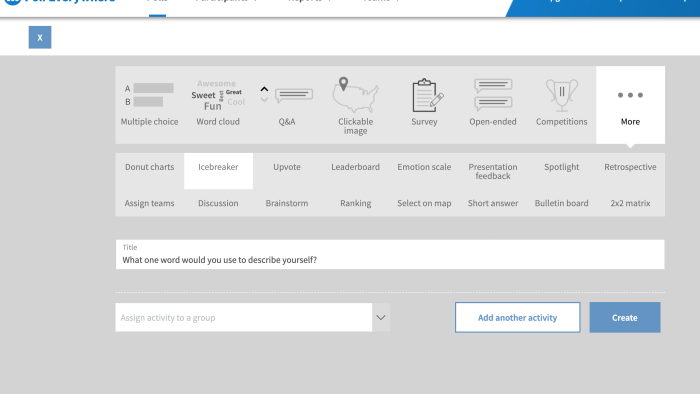Pick the Competitions trophy icon
The height and width of the screenshot is (394, 700).
coord(562,95)
